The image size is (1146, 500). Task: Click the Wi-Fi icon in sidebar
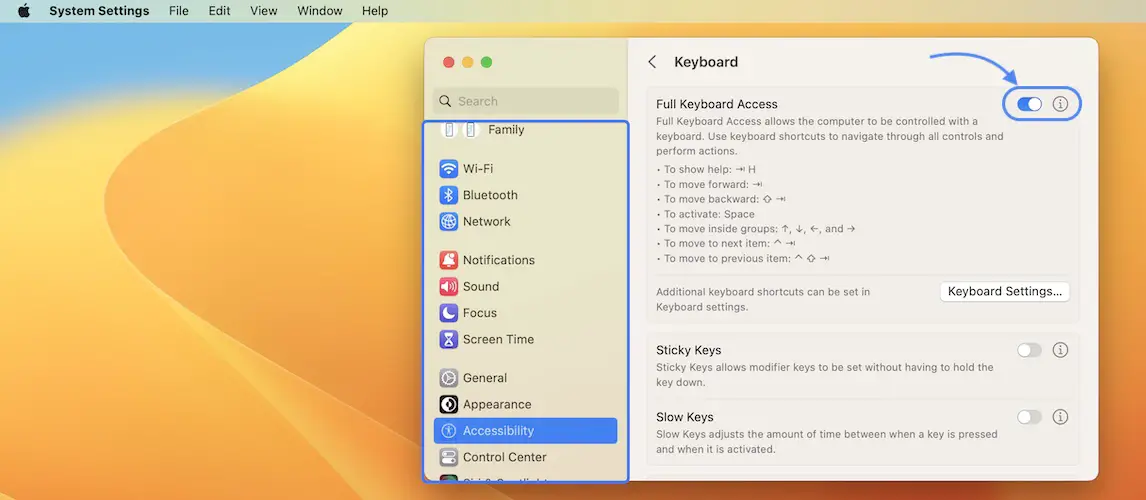coord(449,169)
